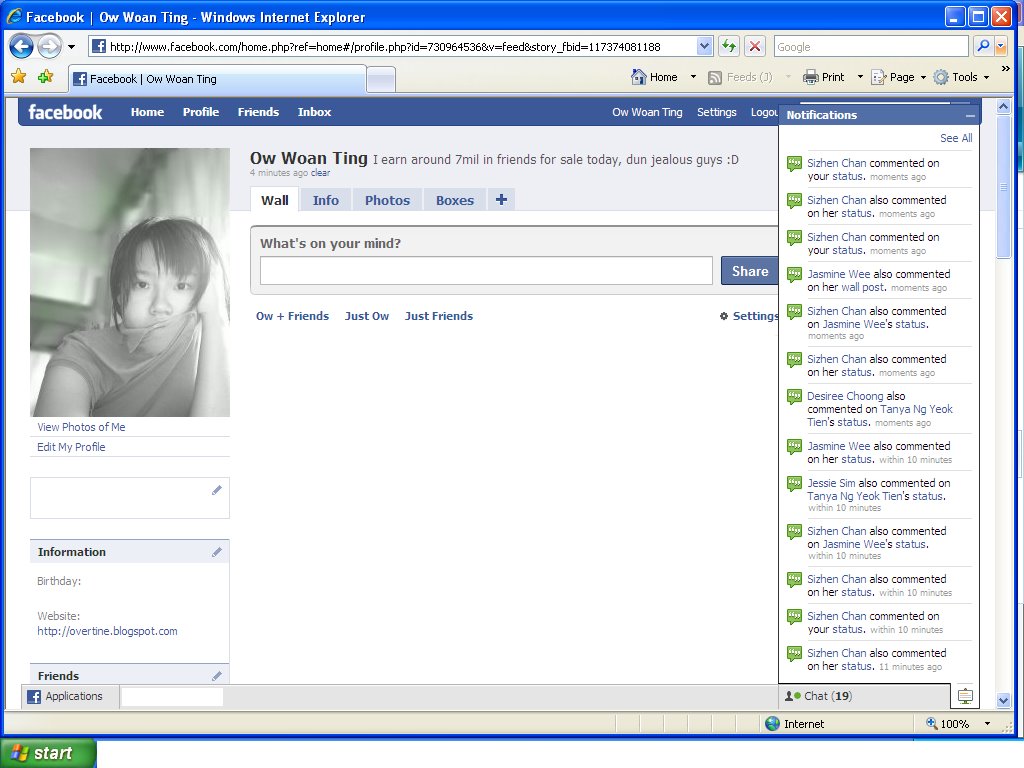The width and height of the screenshot is (1024, 768).
Task: Click the Google search box
Action: pos(871,46)
